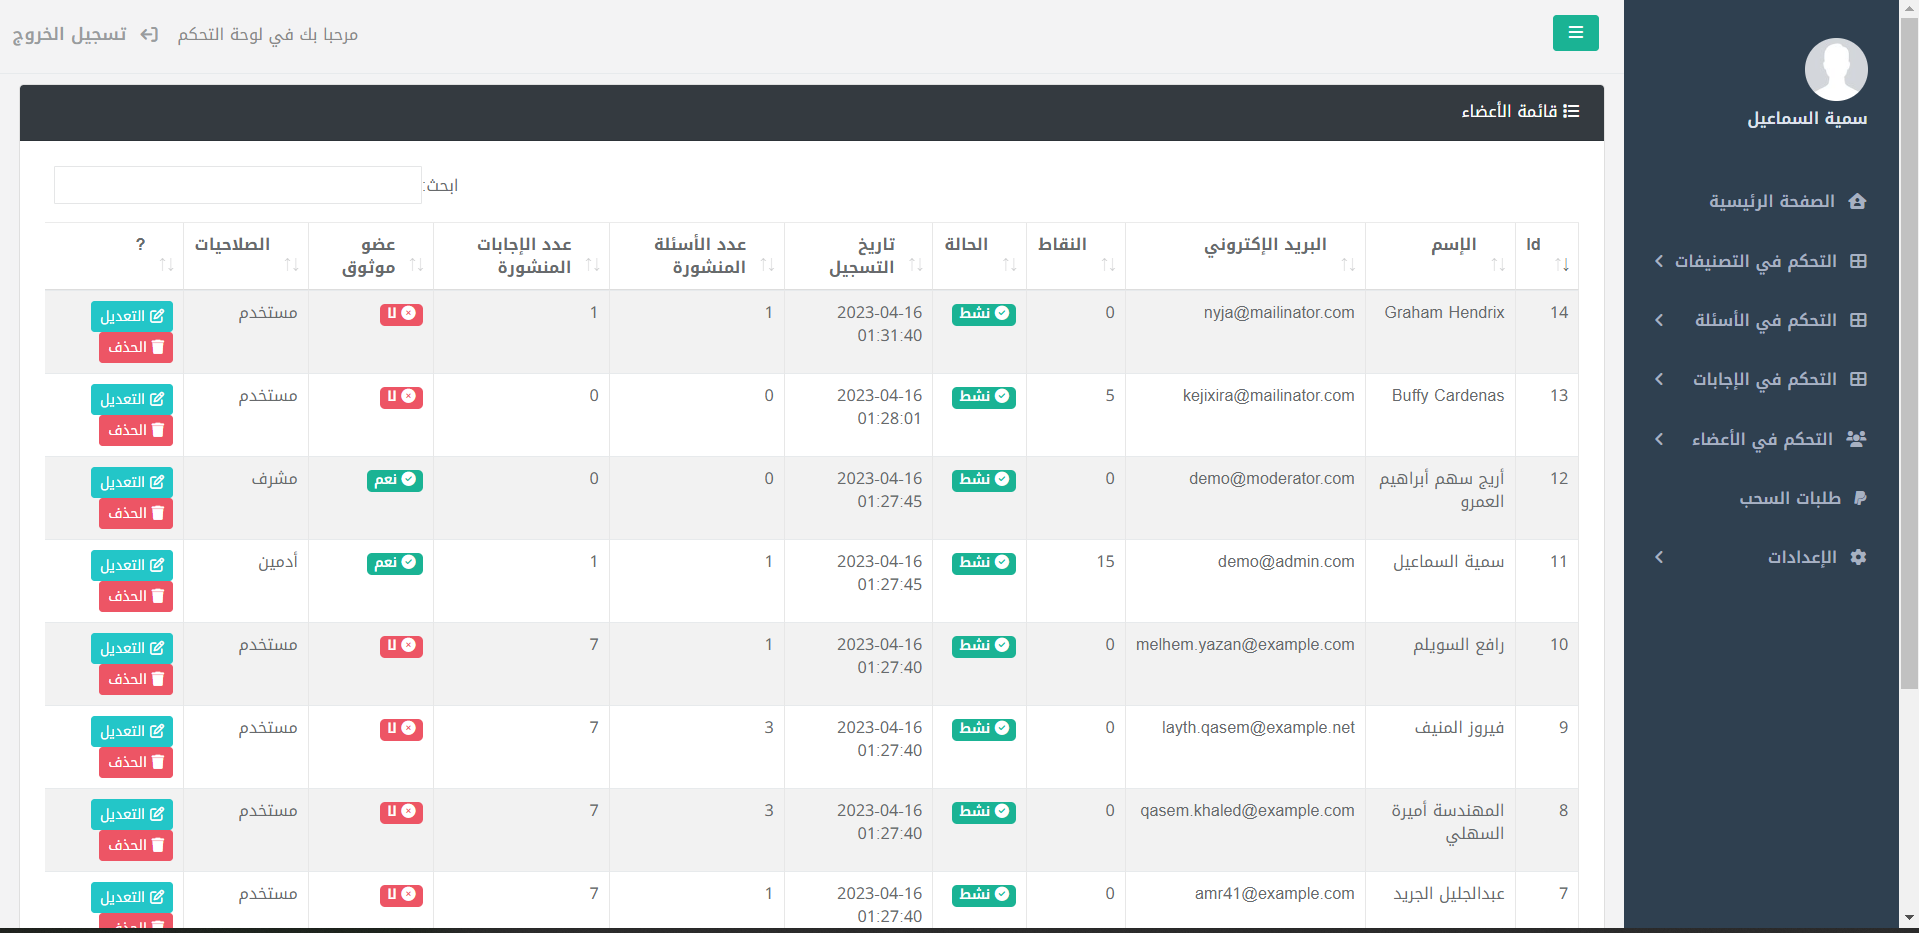Click the grid icon beside التحكم في الأسئلة
This screenshot has height=933, width=1919.
[1858, 320]
